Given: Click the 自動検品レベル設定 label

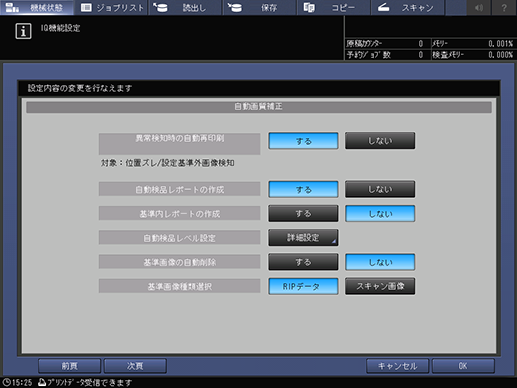Looking at the screenshot, I should click(179, 238).
